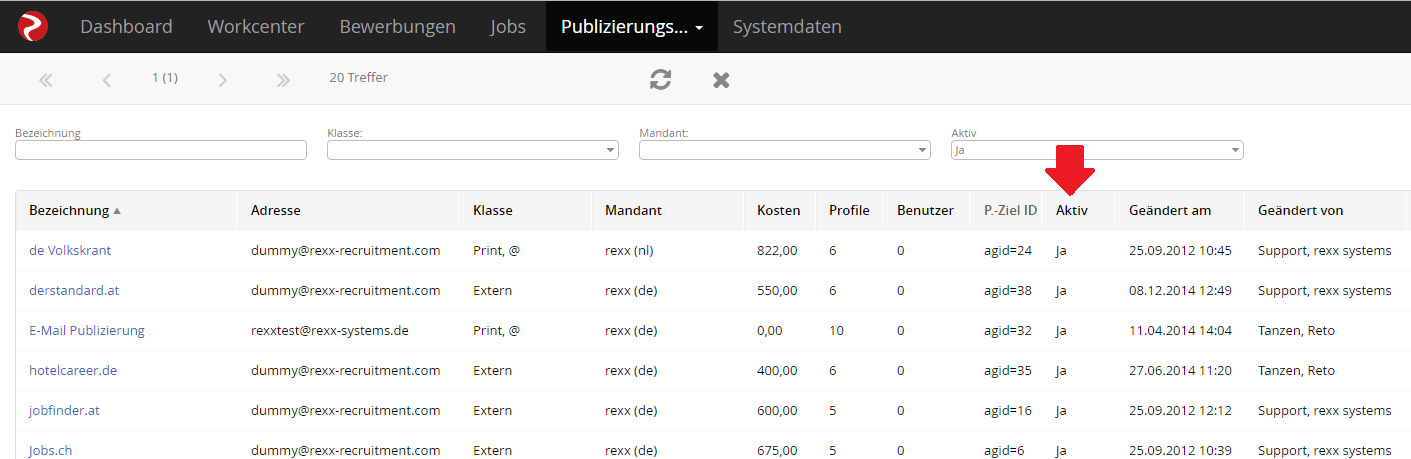
Task: Click date 25.09.2012 12:12
Action: [1180, 410]
